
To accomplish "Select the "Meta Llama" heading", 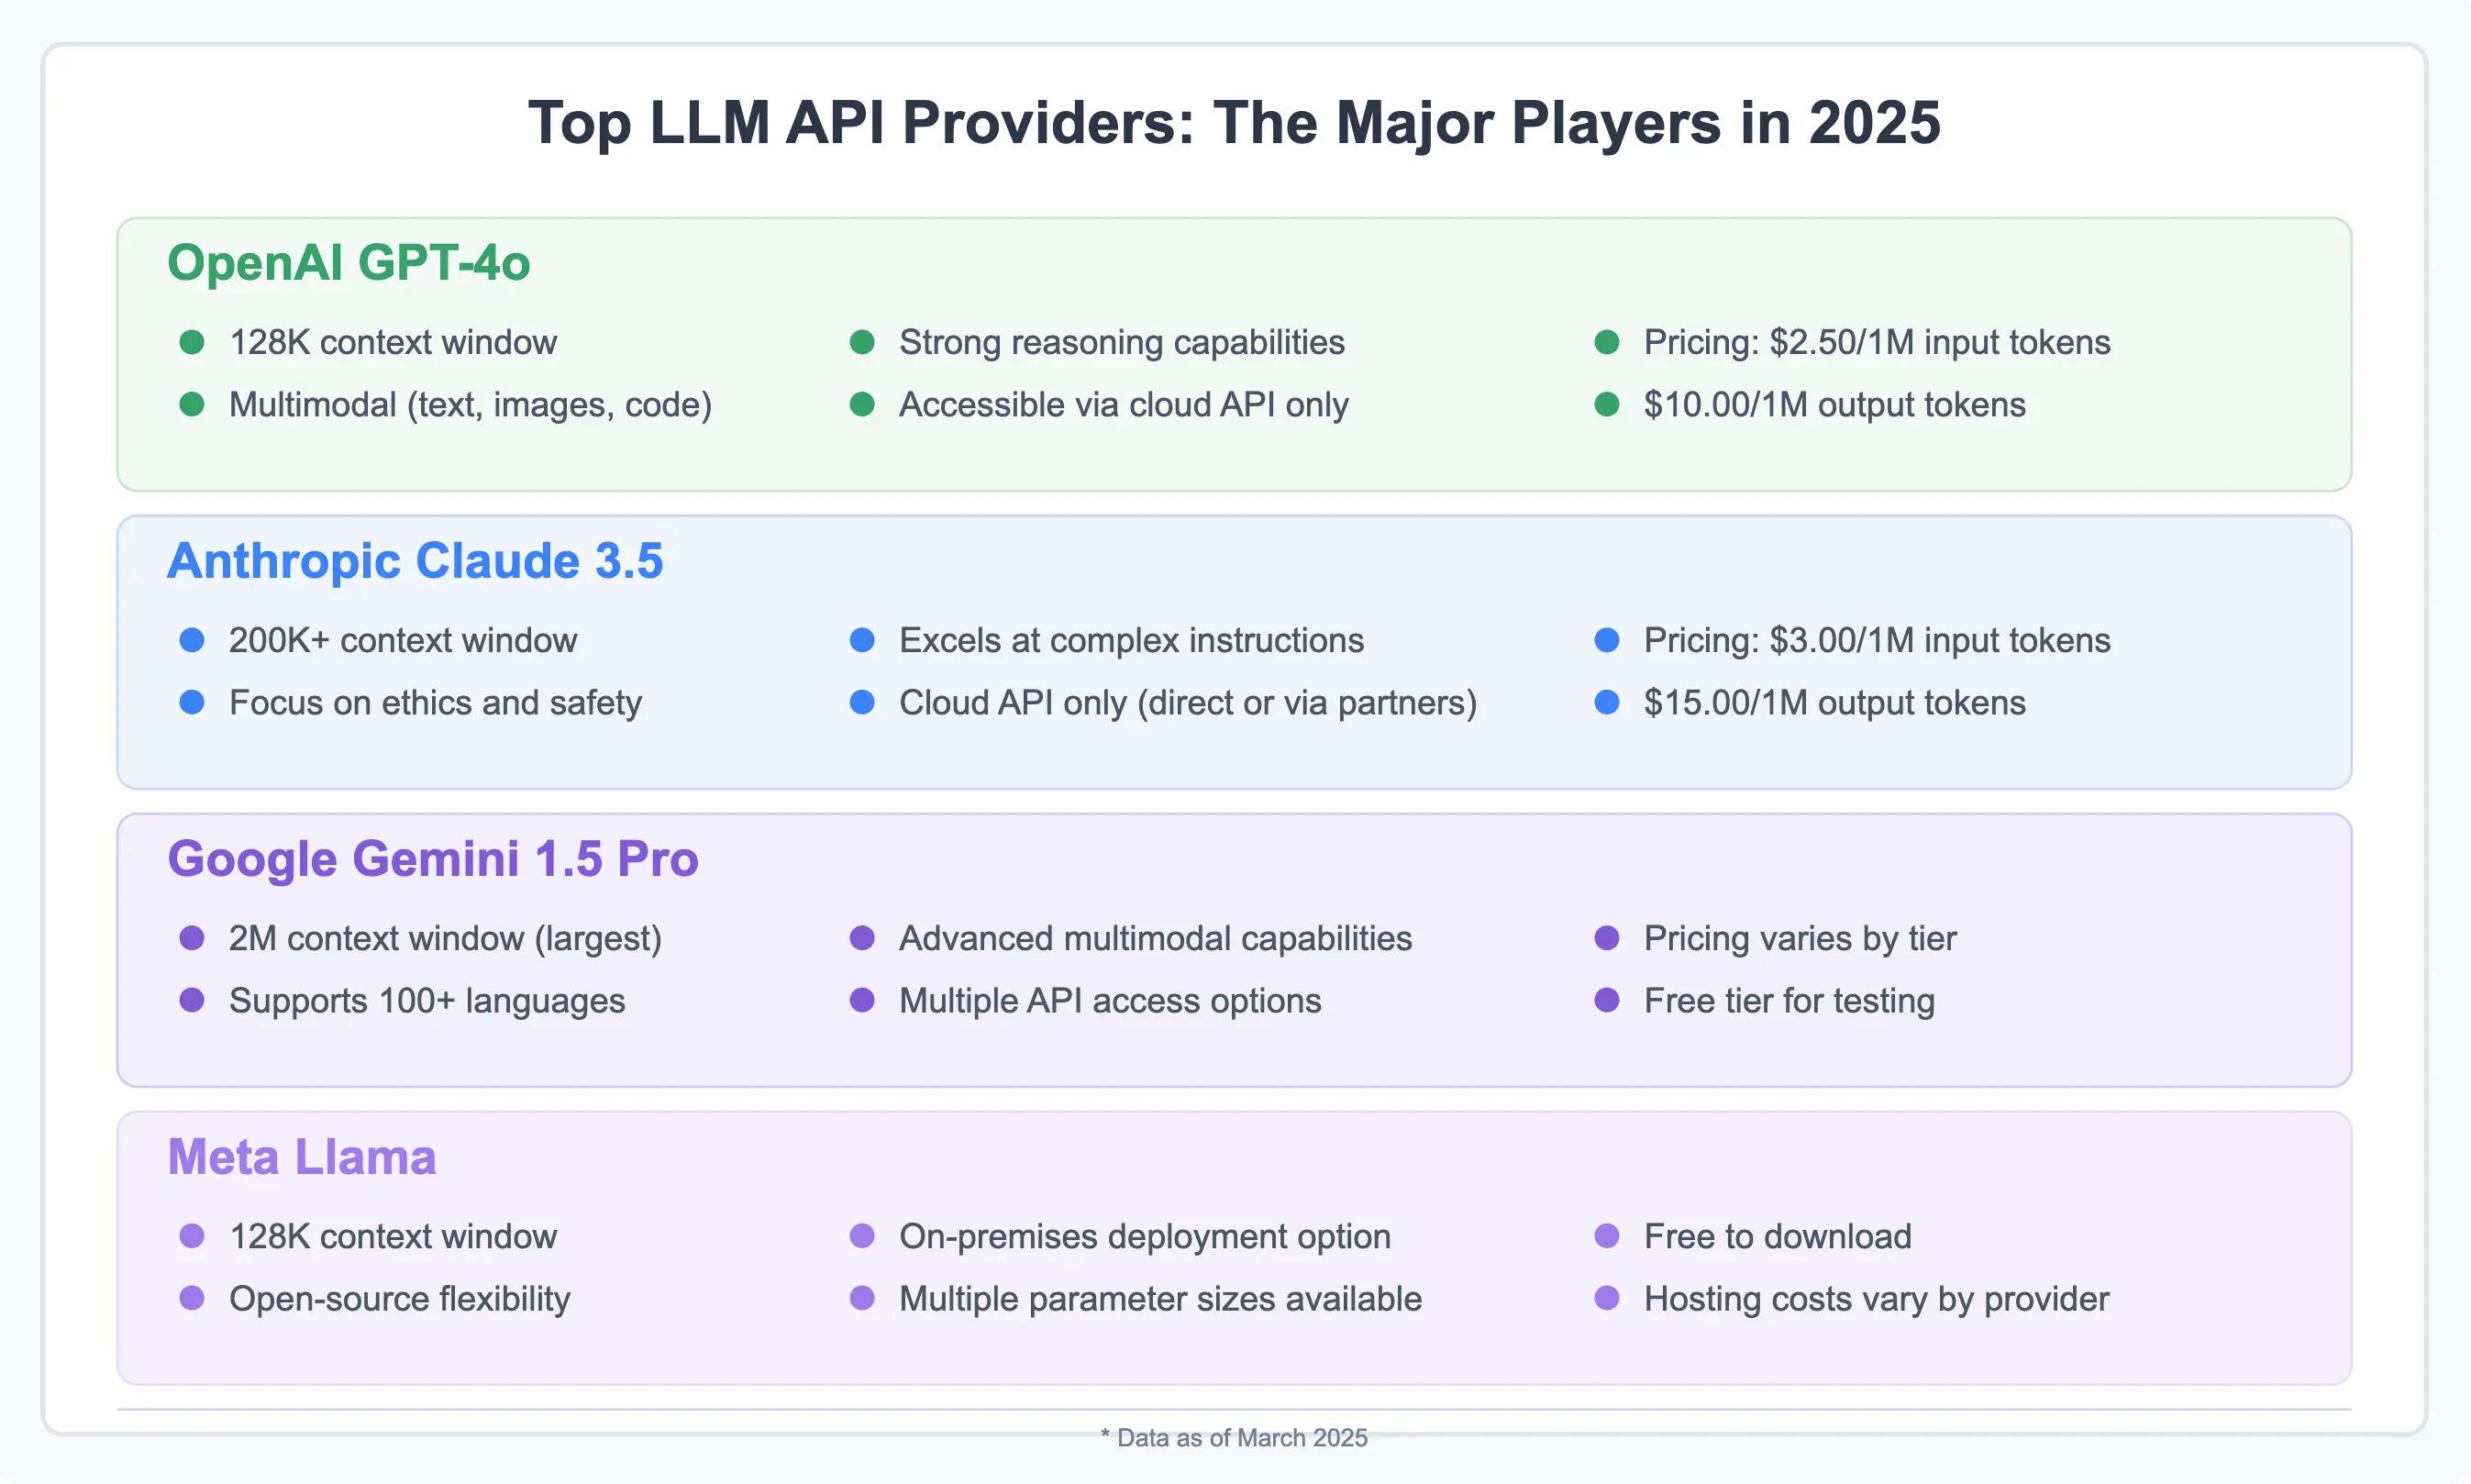I will [302, 1157].
